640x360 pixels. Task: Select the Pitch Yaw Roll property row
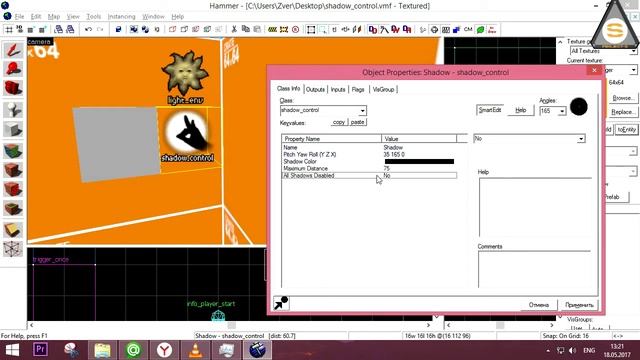[369, 155]
